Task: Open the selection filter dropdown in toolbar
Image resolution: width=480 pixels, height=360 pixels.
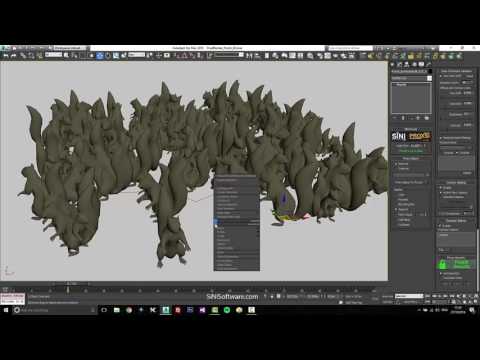Action: click(x=53, y=55)
